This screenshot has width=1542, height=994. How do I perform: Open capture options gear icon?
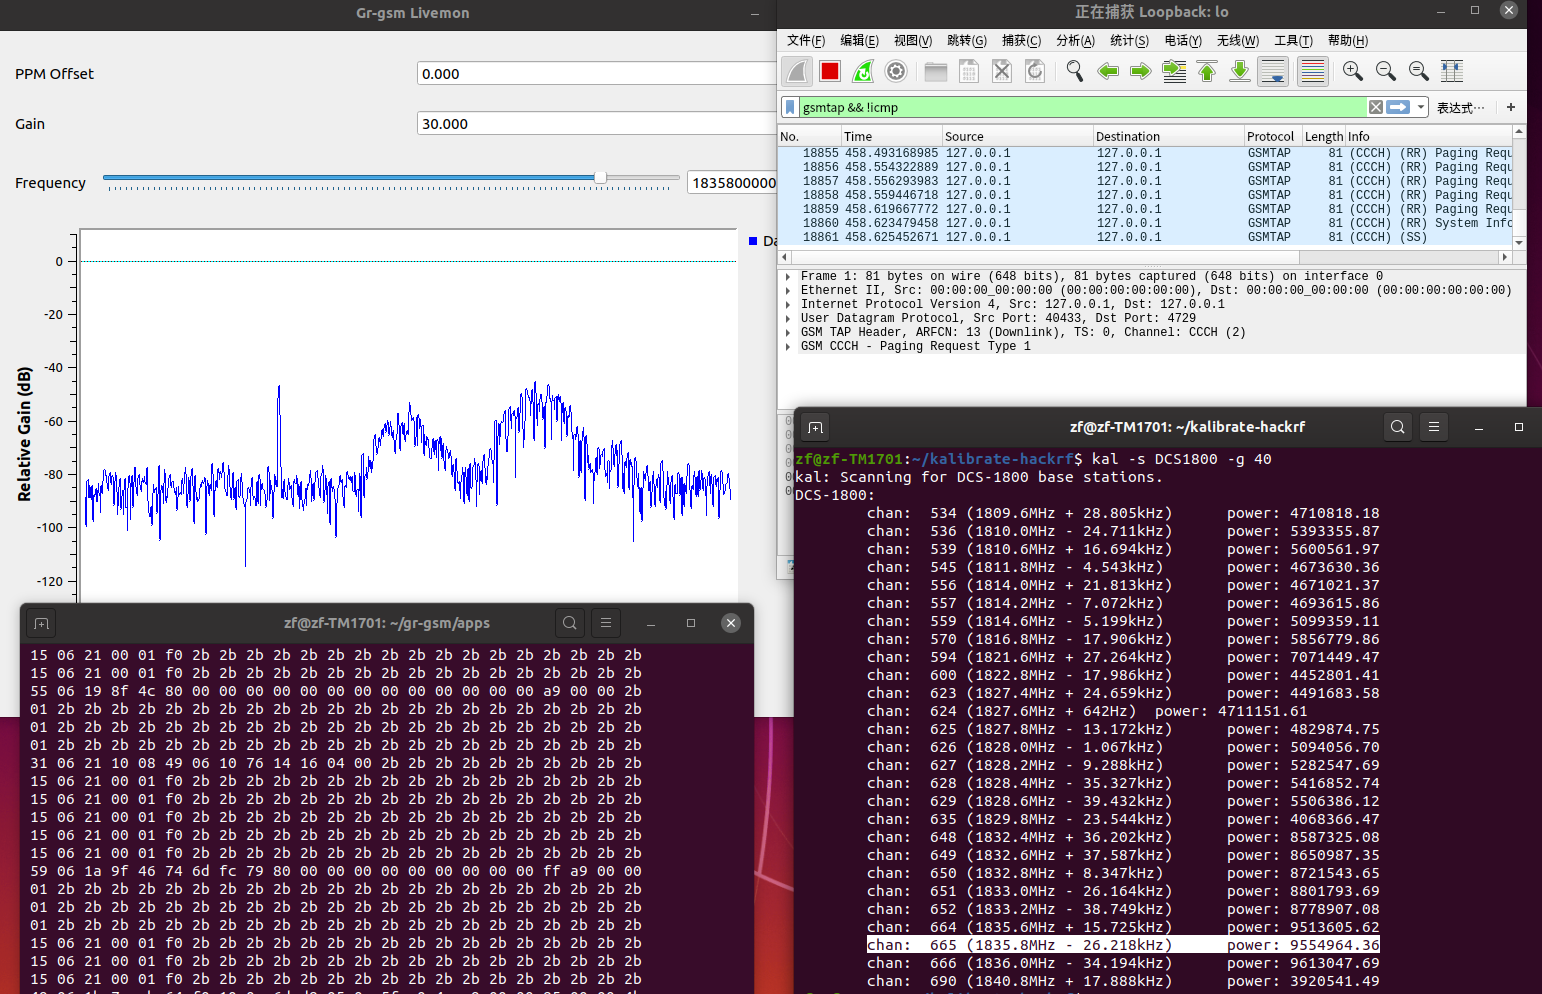(x=896, y=71)
